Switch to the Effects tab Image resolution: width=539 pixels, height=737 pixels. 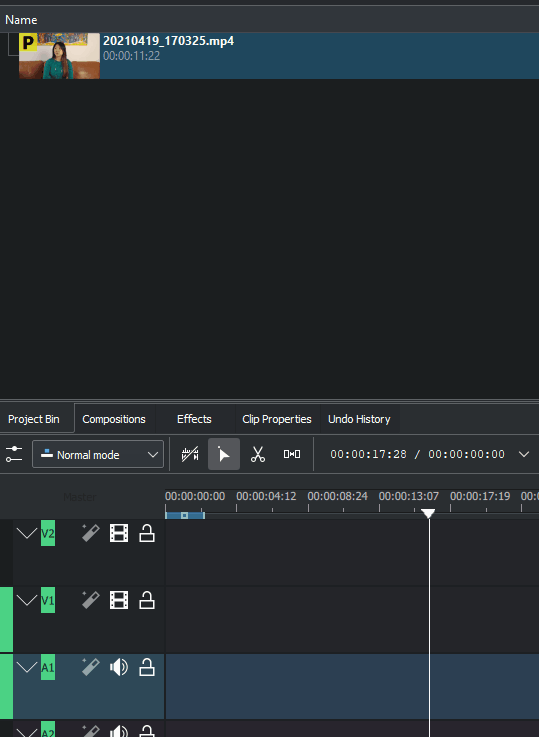click(194, 419)
